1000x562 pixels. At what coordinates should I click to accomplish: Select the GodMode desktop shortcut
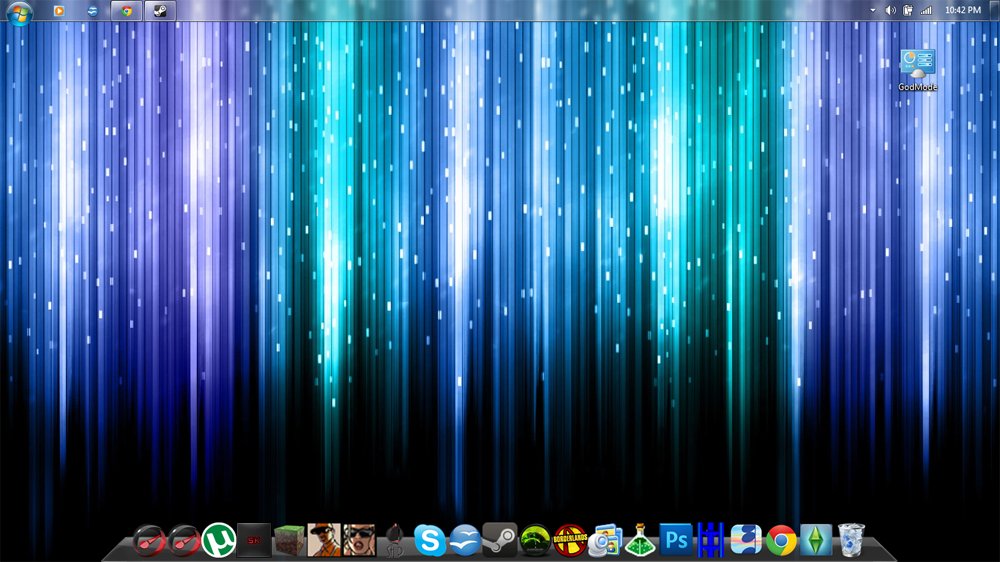tap(918, 70)
